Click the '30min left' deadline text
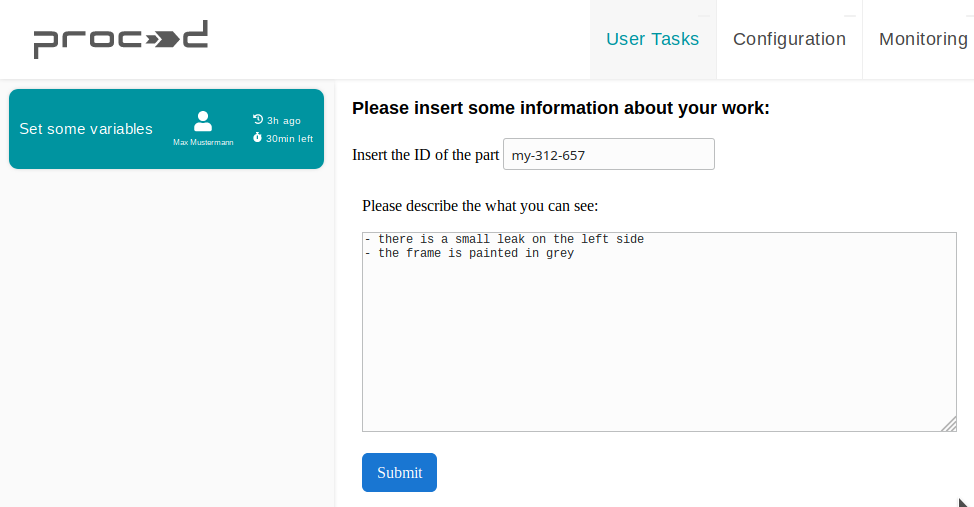Image resolution: width=974 pixels, height=507 pixels. [289, 138]
